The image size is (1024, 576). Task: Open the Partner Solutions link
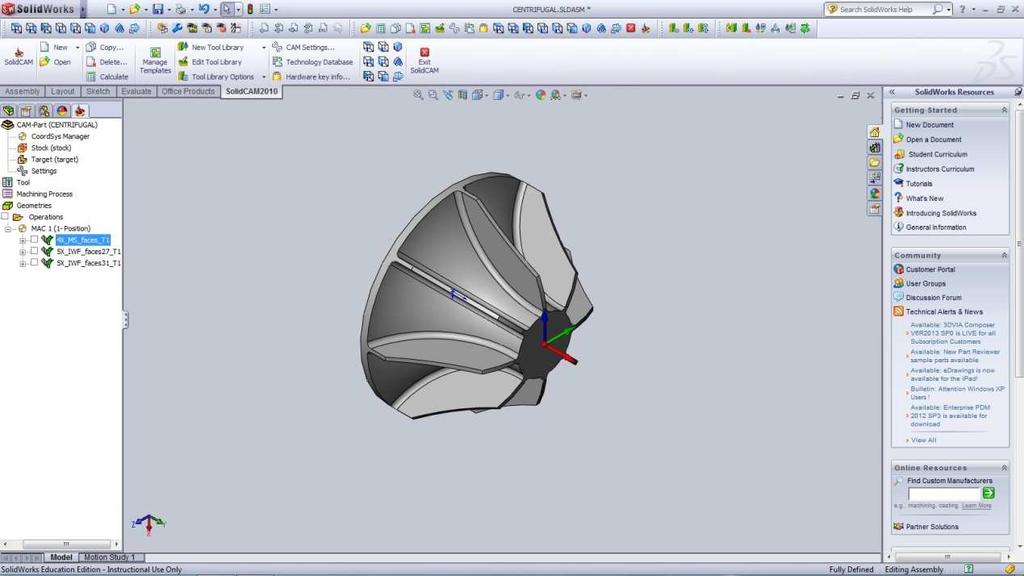point(932,526)
